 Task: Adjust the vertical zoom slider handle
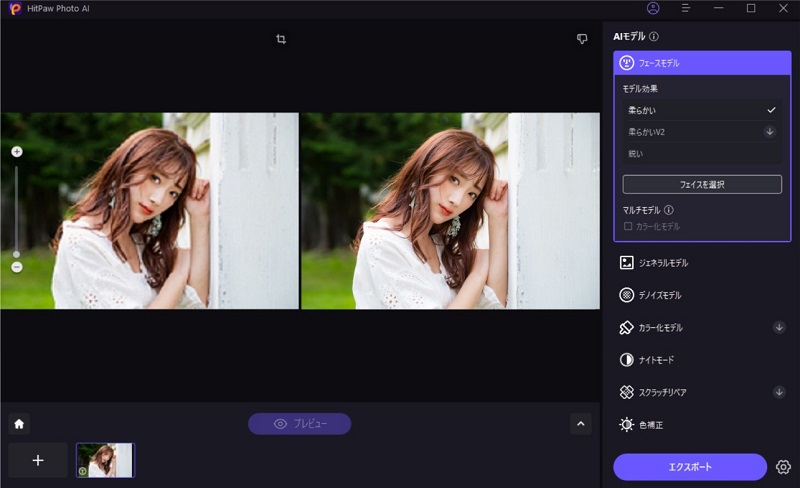pos(16,254)
